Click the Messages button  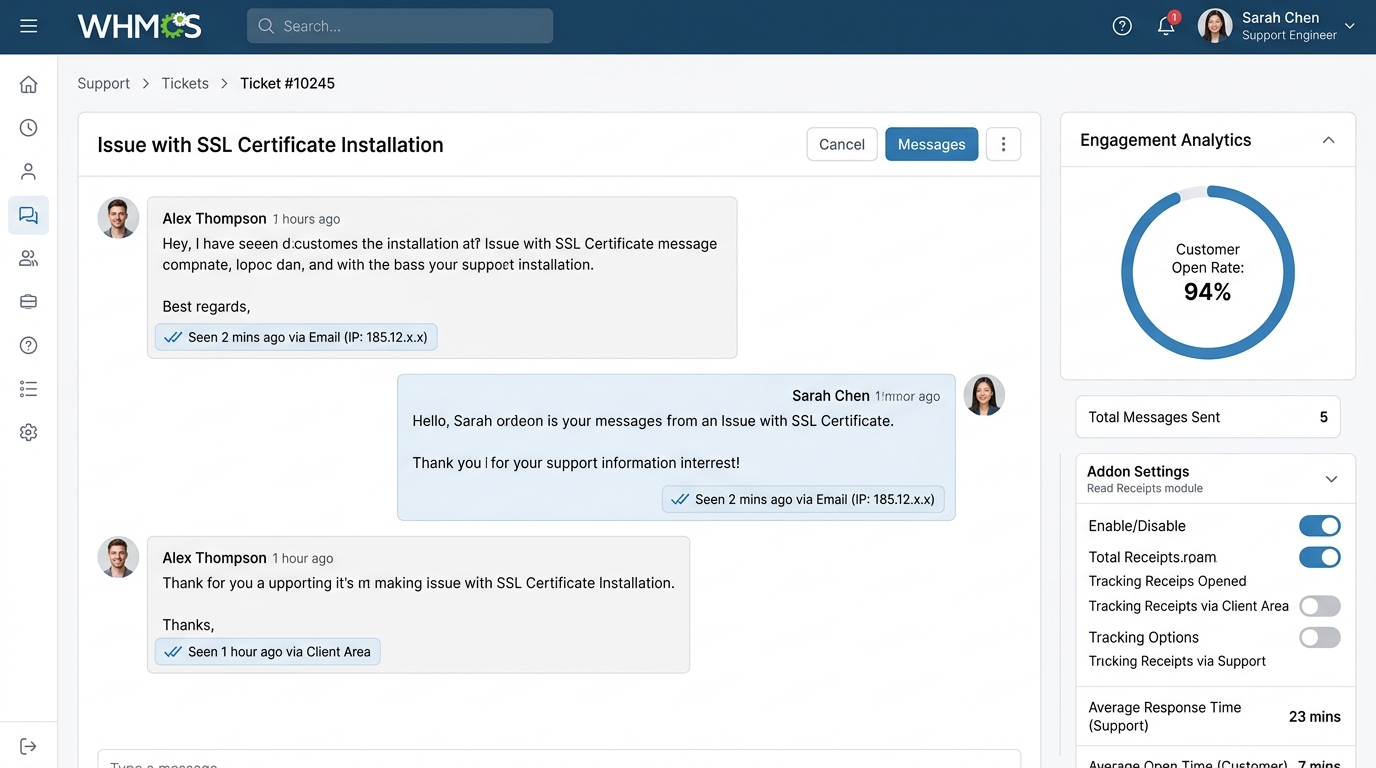[x=931, y=144]
